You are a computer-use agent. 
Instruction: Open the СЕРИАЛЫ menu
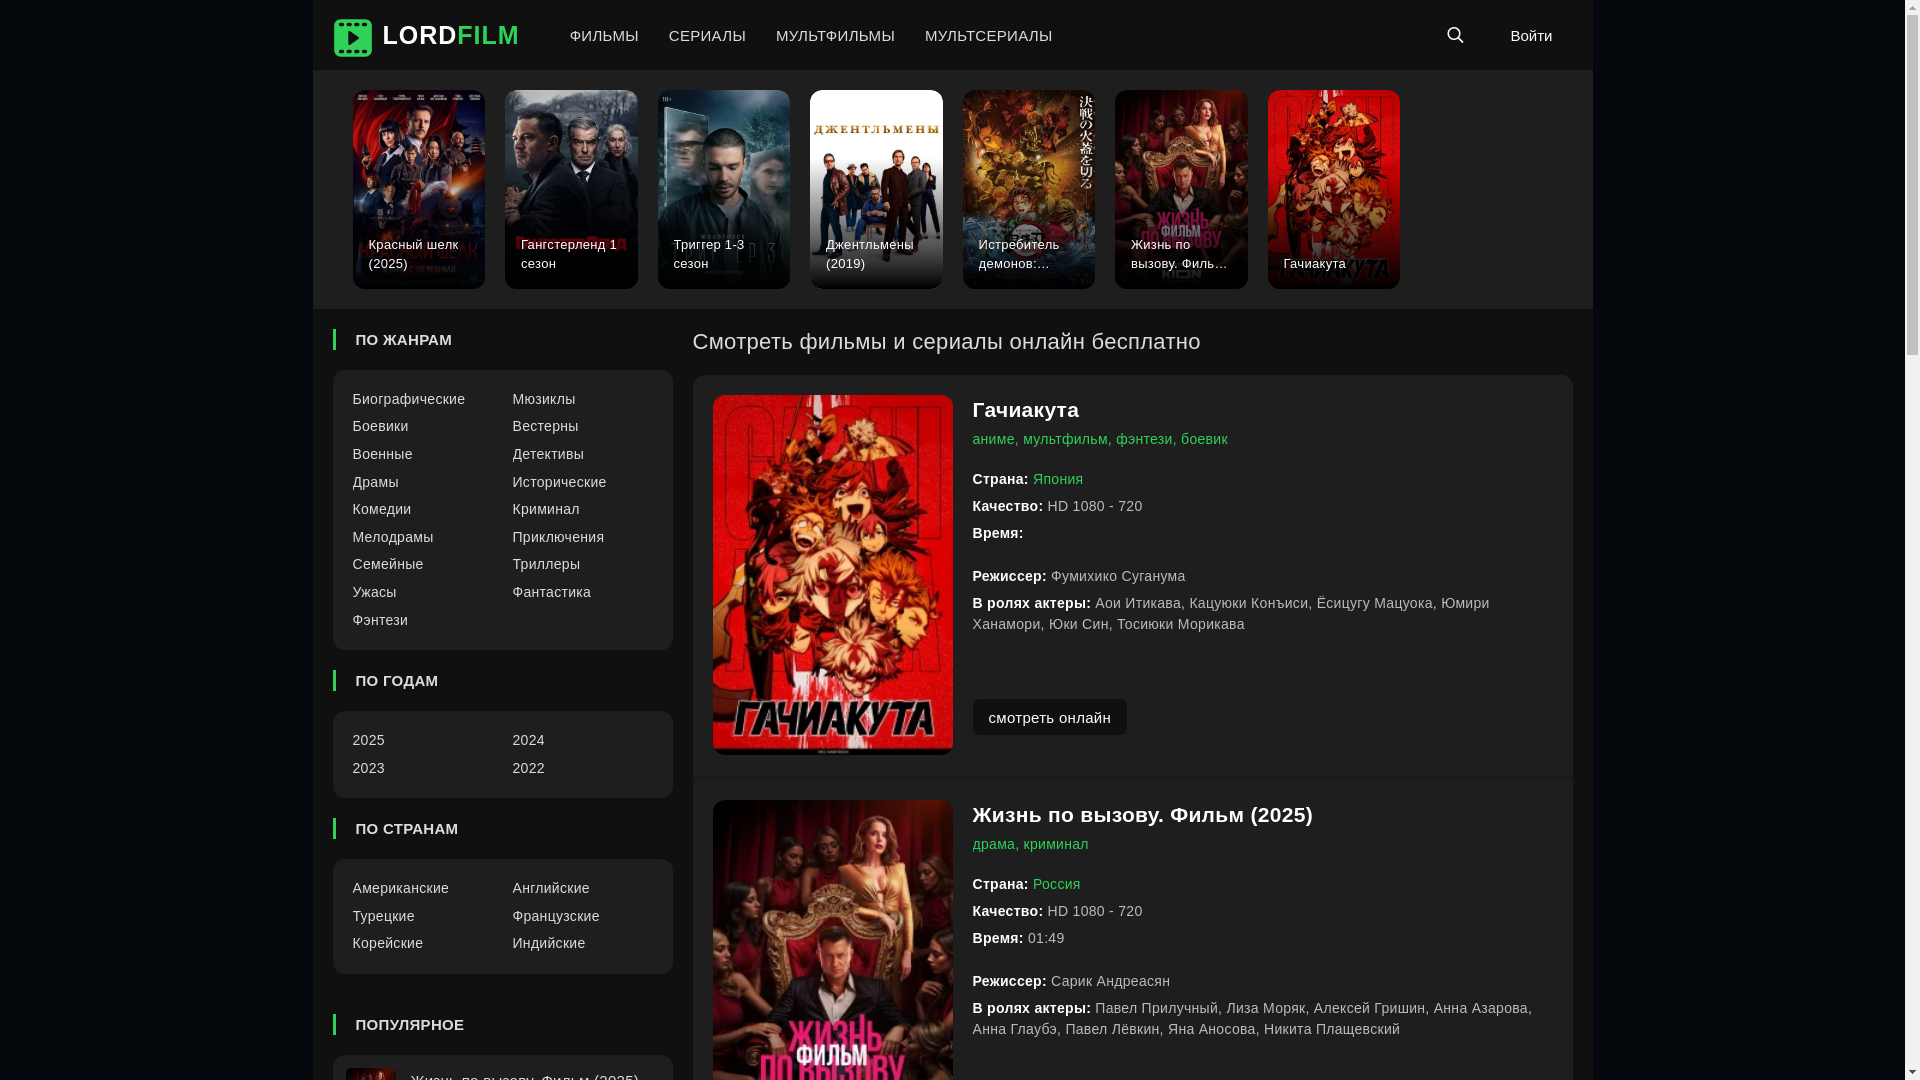(707, 36)
